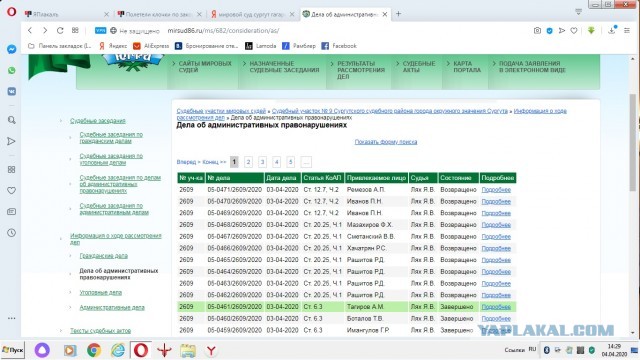Click the address bar URL
Viewport: 640px width, 360px height.
223,31
